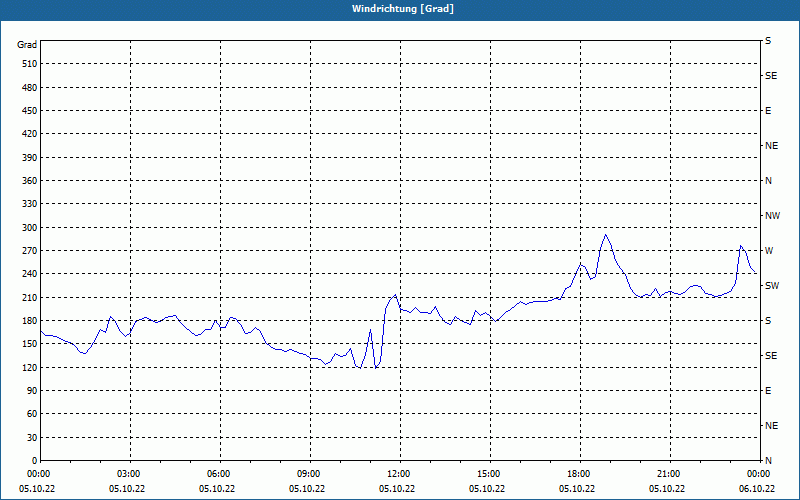The height and width of the screenshot is (500, 800).
Task: Click the 150 y-axis value
Action: (x=30, y=344)
